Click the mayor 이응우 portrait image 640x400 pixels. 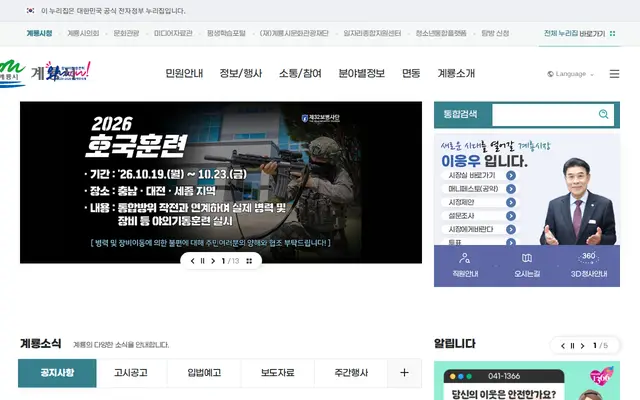[x=578, y=202]
